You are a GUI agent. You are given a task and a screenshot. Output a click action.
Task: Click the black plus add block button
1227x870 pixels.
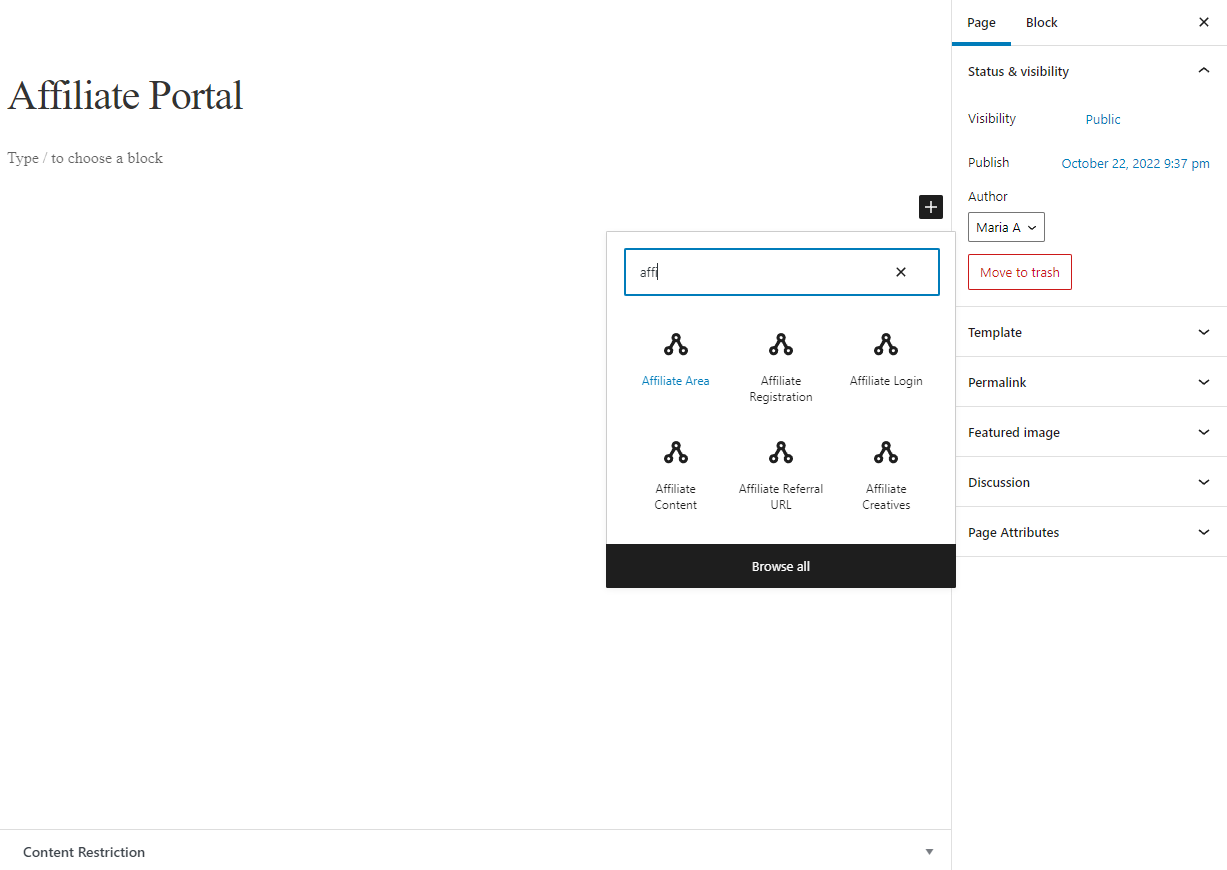pyautogui.click(x=931, y=207)
